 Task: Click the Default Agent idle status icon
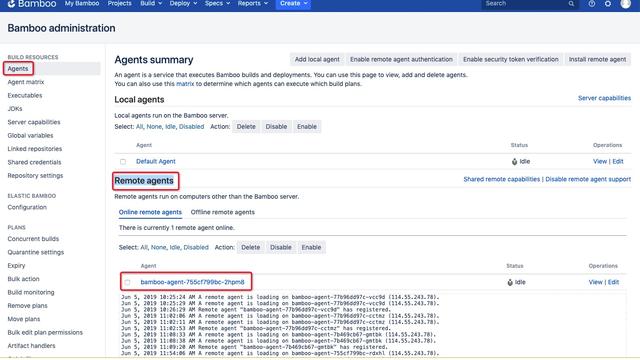(514, 162)
